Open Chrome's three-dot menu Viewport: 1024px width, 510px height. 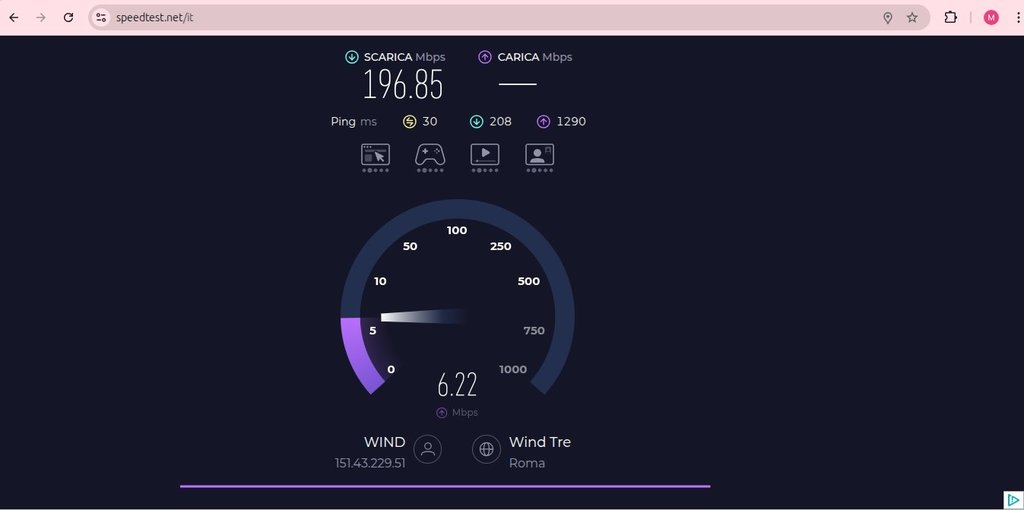(x=1018, y=18)
